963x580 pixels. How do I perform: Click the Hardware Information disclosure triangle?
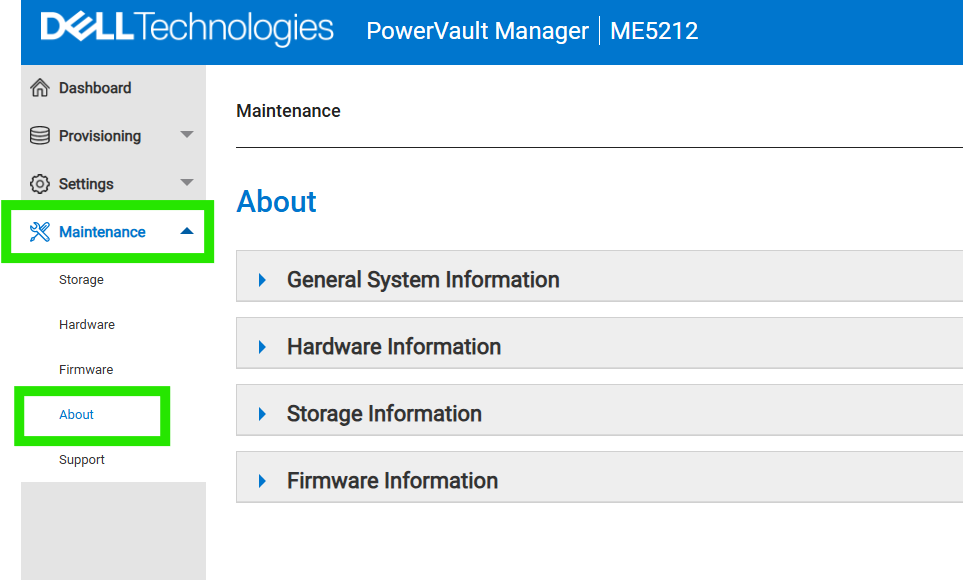pos(263,346)
